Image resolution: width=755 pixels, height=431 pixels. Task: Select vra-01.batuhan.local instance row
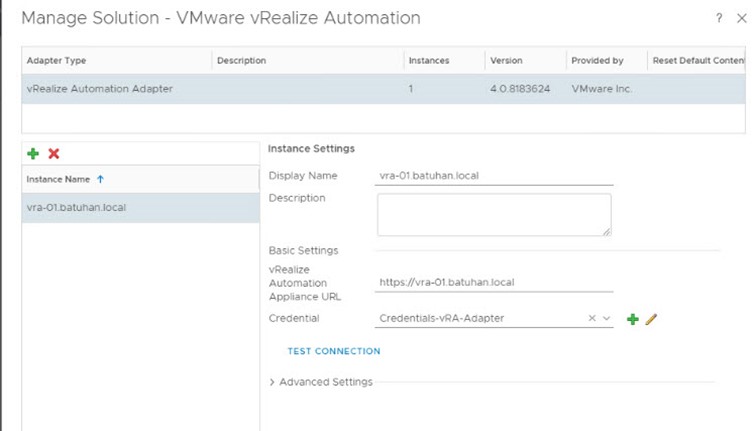tap(141, 208)
